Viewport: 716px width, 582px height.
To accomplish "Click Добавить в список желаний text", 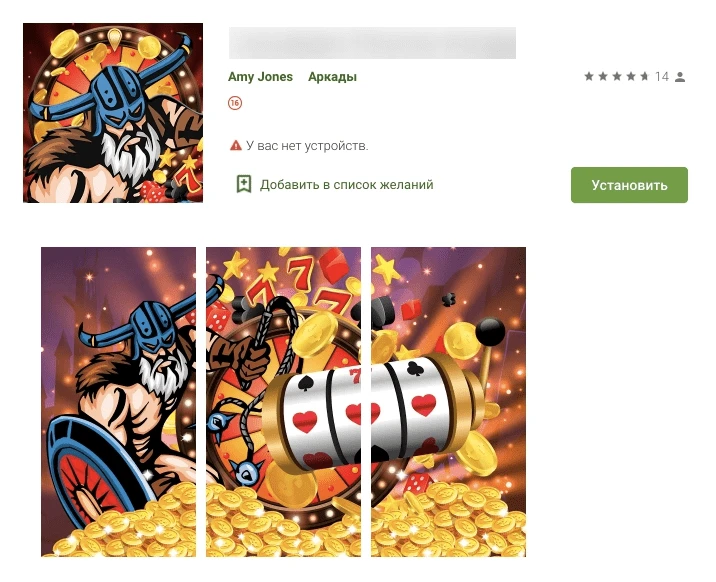I will click(347, 185).
